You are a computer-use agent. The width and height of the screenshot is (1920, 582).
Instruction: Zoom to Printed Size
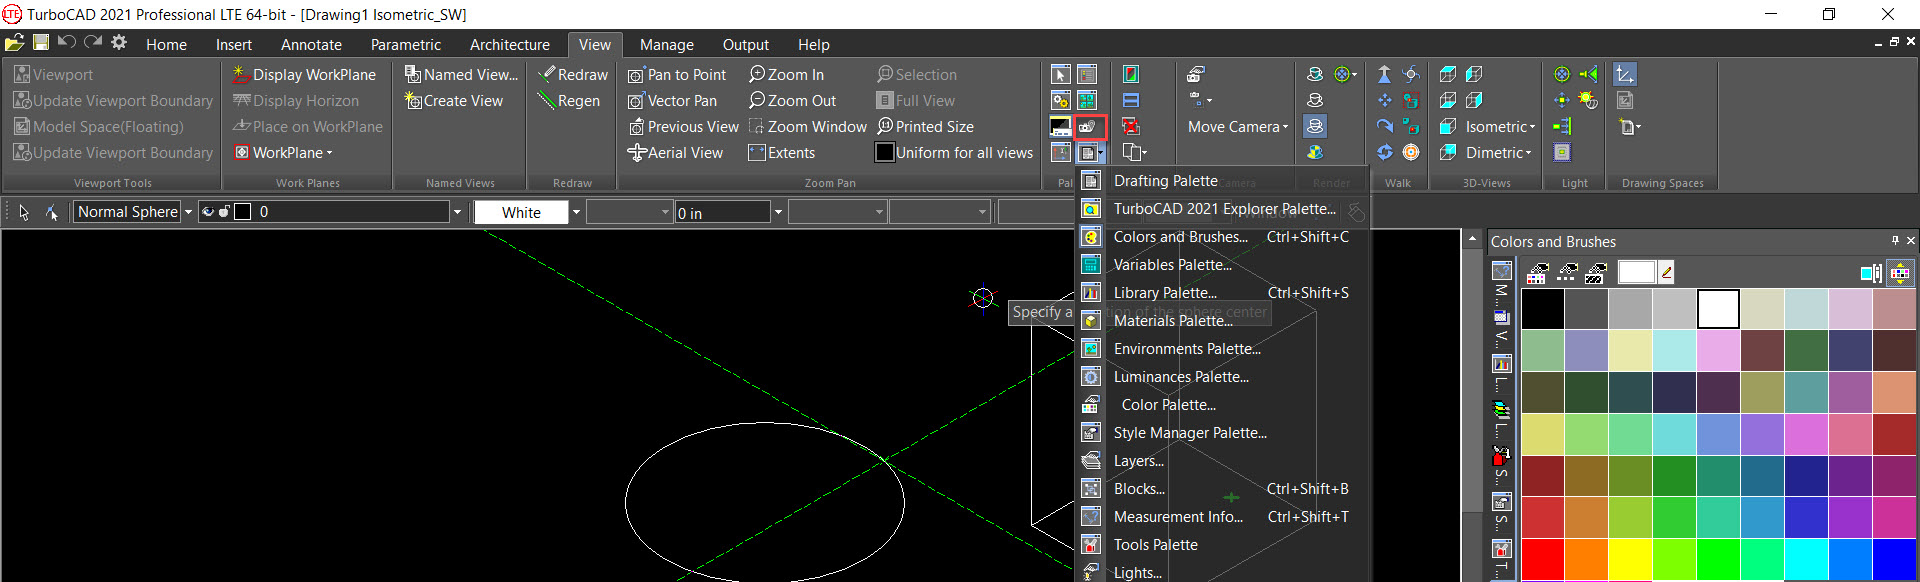[925, 127]
